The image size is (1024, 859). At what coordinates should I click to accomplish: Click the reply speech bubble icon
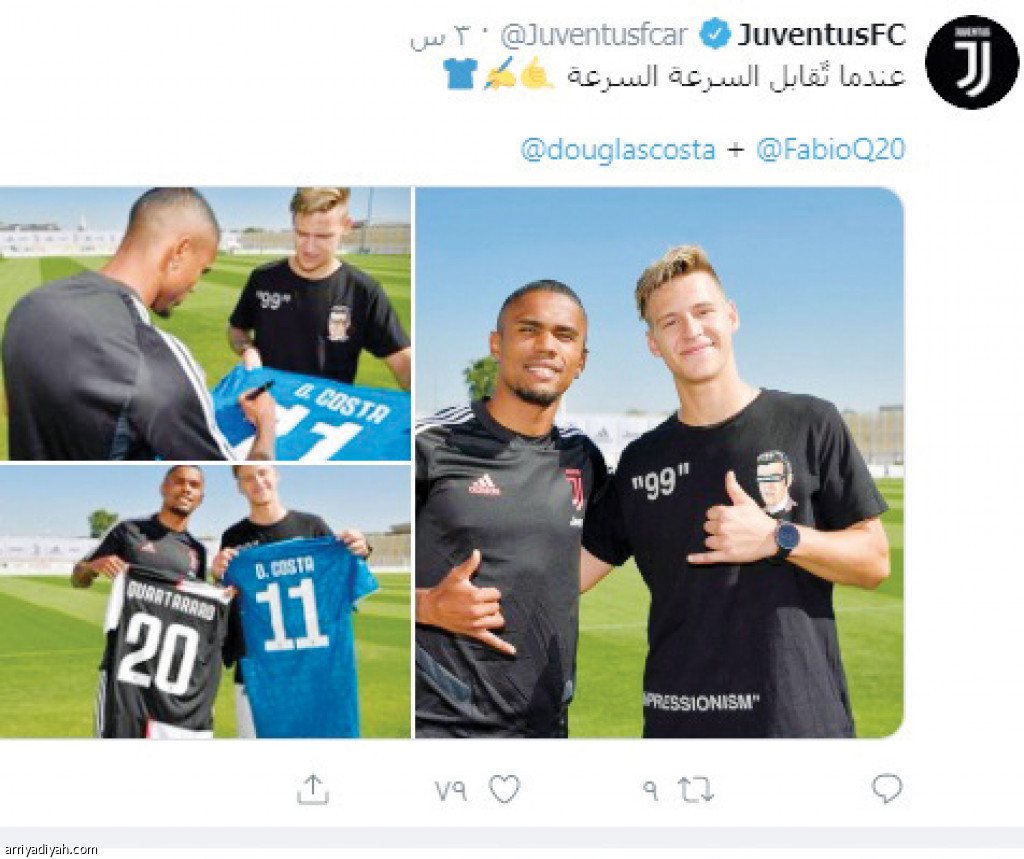(x=887, y=788)
